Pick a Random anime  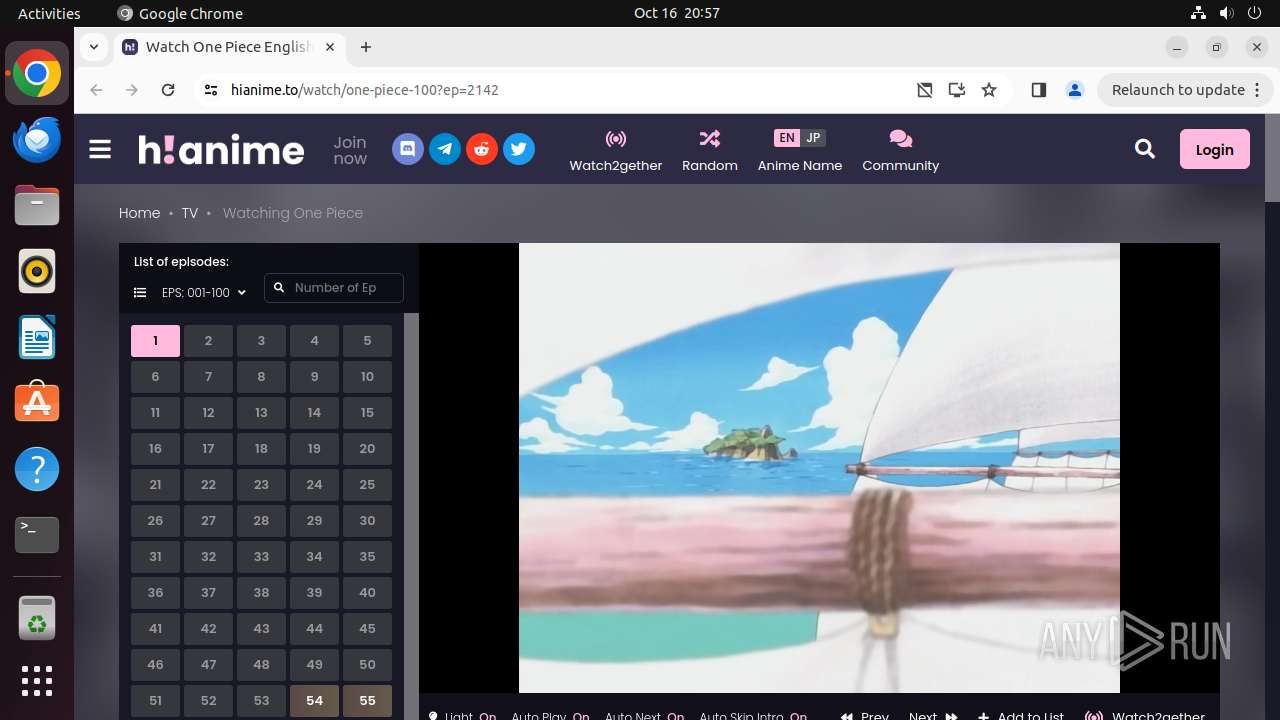tap(710, 150)
